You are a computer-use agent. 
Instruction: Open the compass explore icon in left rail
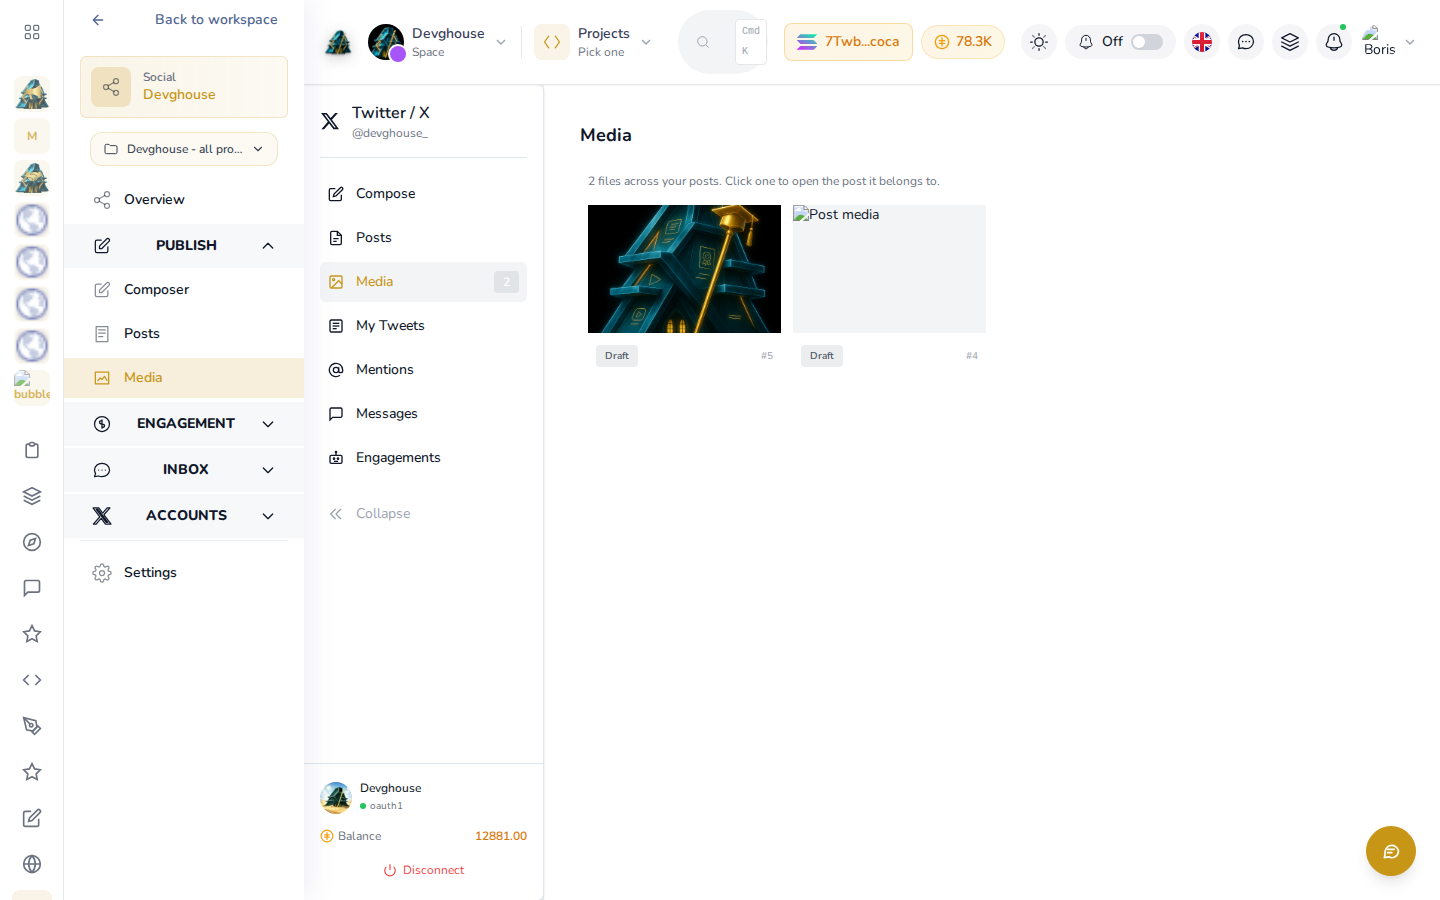point(32,542)
